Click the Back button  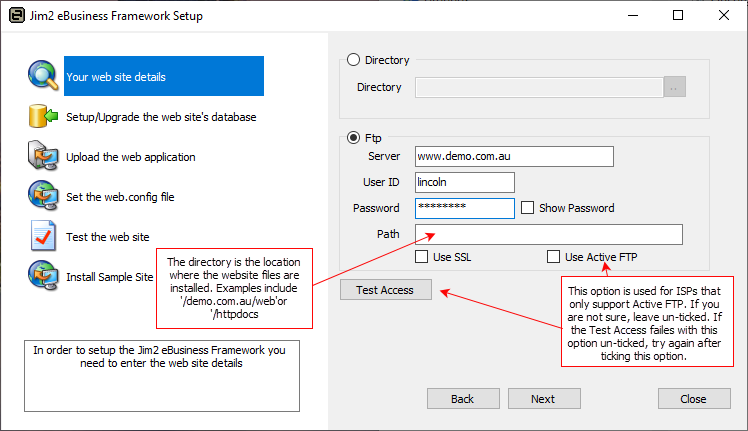pyautogui.click(x=463, y=398)
